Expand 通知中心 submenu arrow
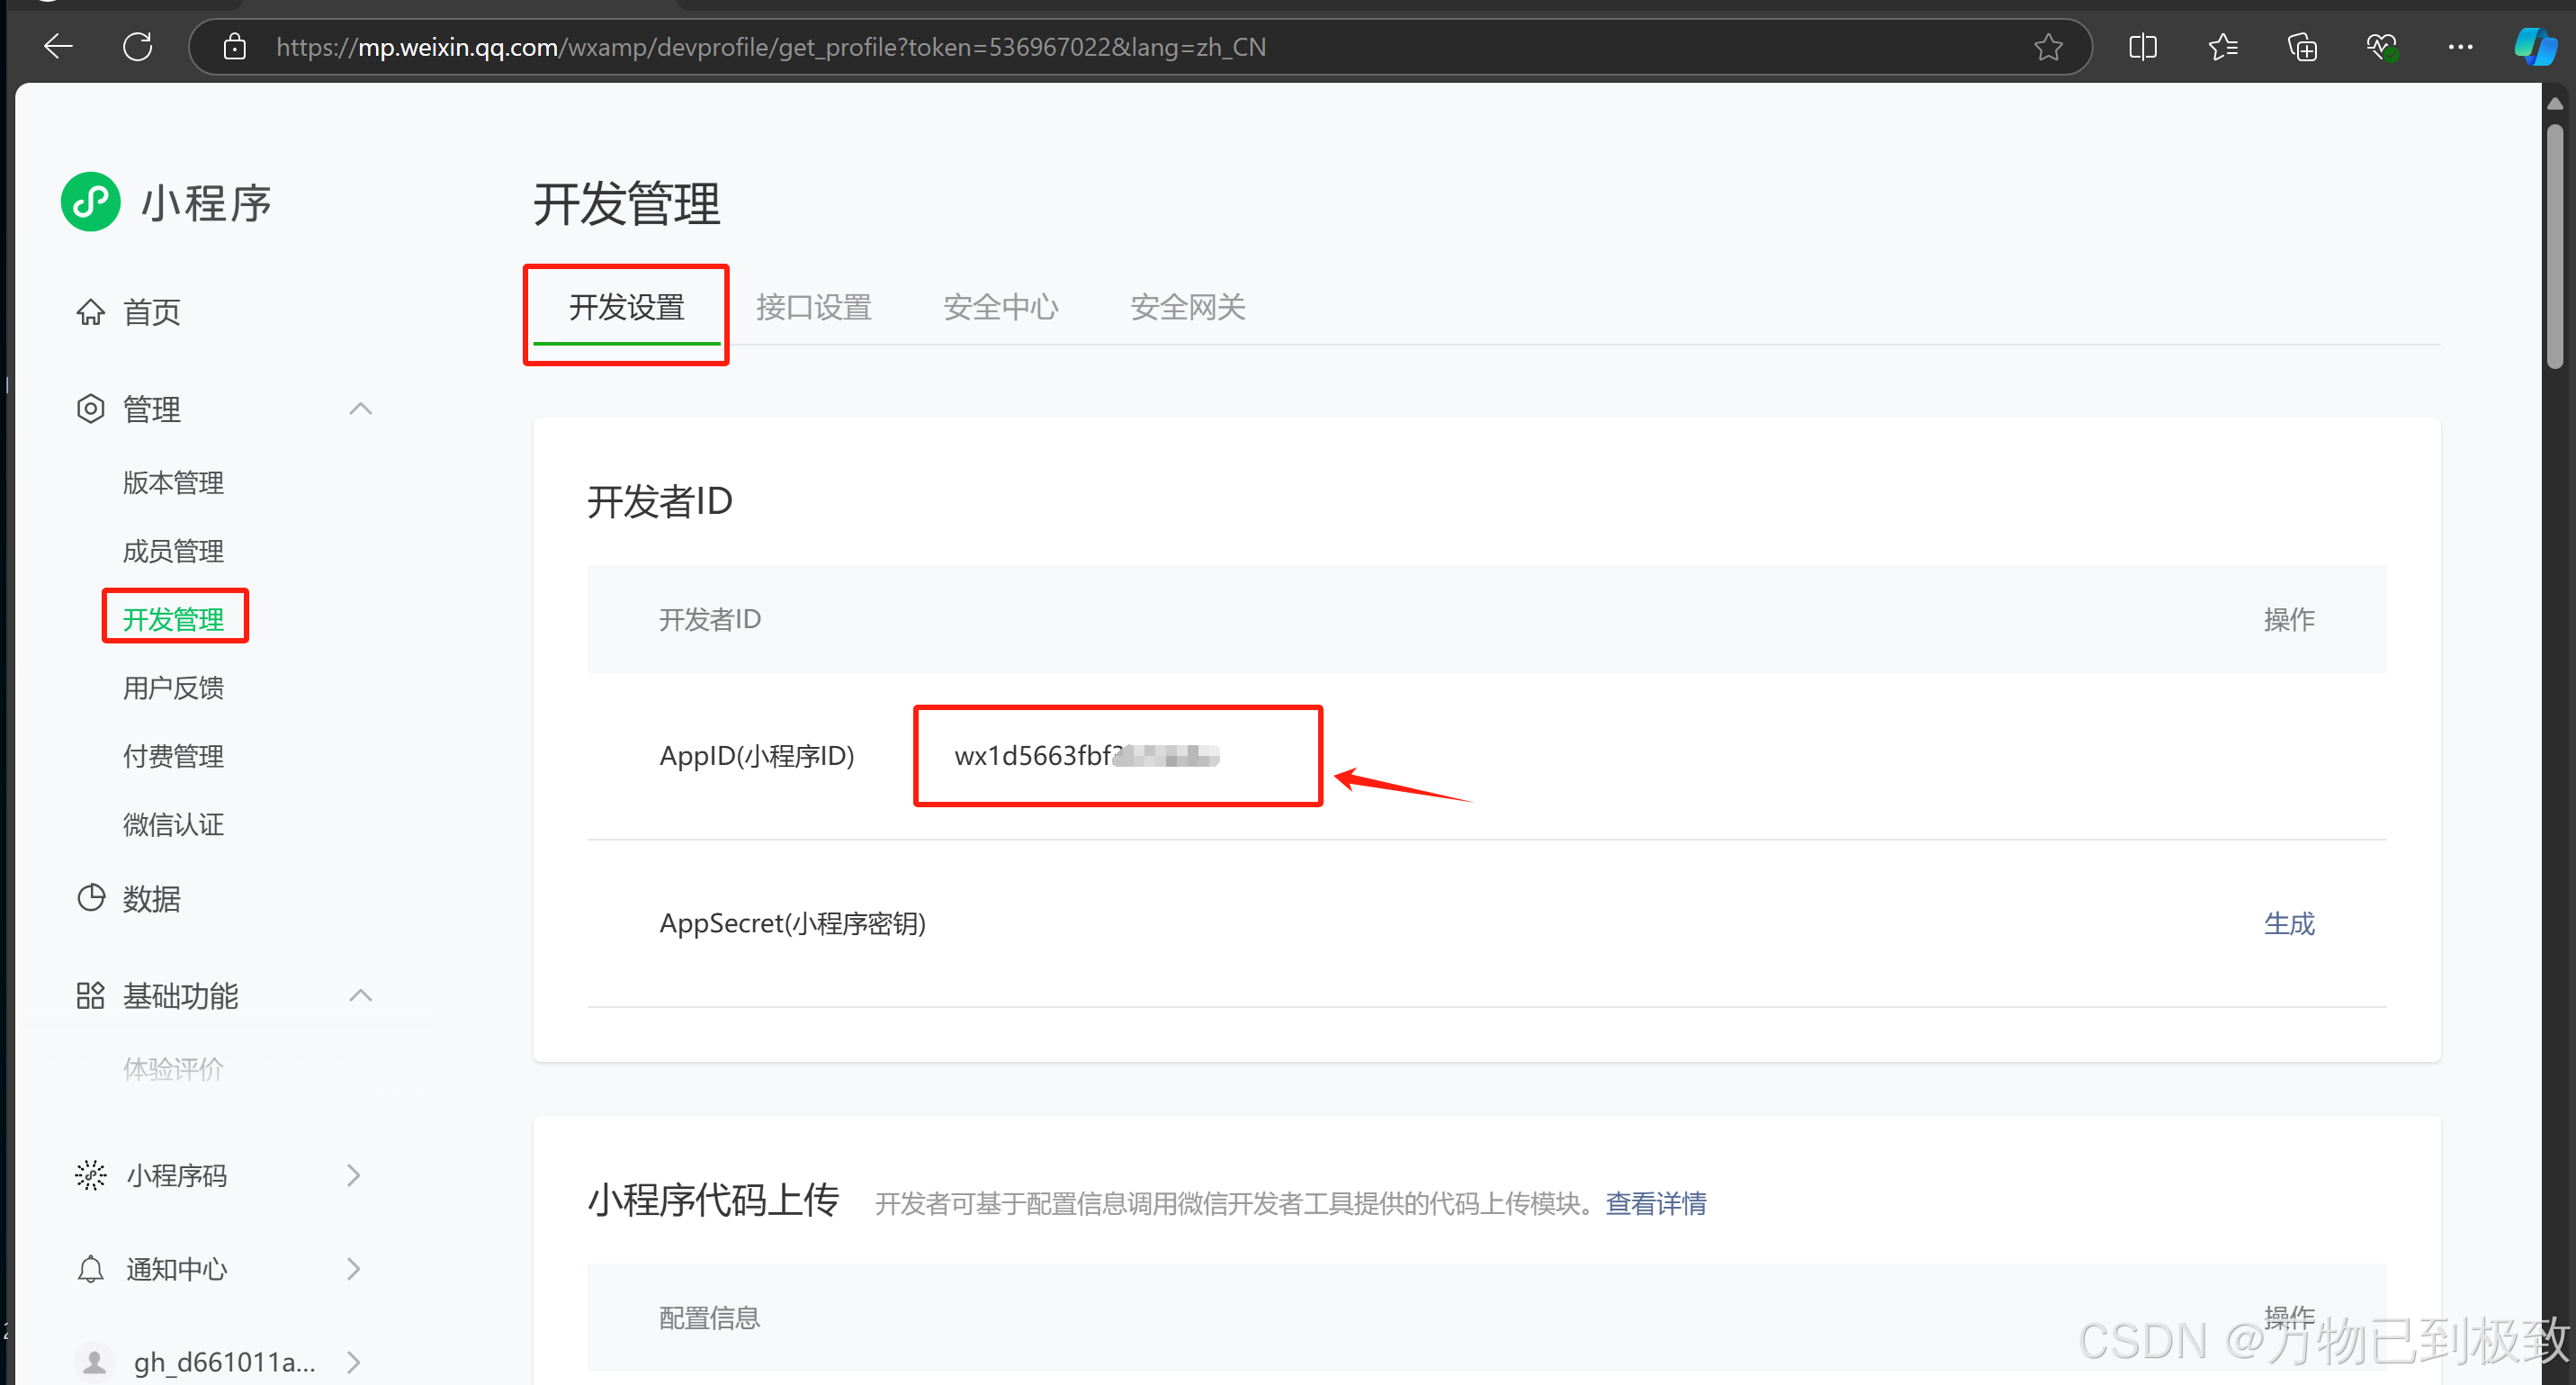 coord(353,1269)
